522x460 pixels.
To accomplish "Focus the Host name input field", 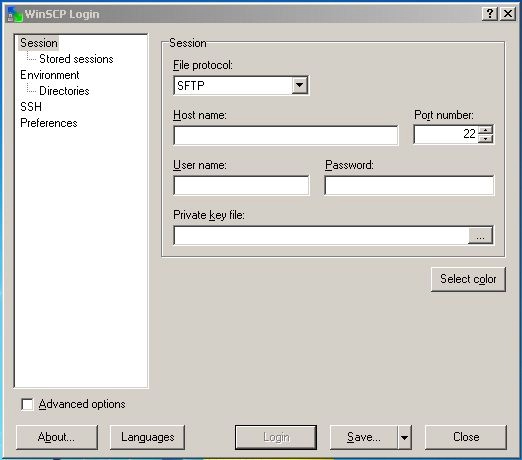I will point(286,135).
